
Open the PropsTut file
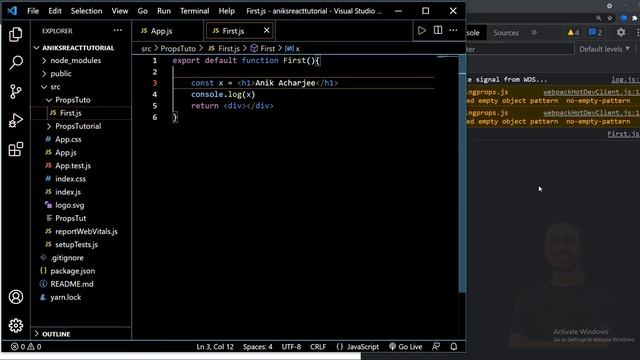(x=71, y=218)
